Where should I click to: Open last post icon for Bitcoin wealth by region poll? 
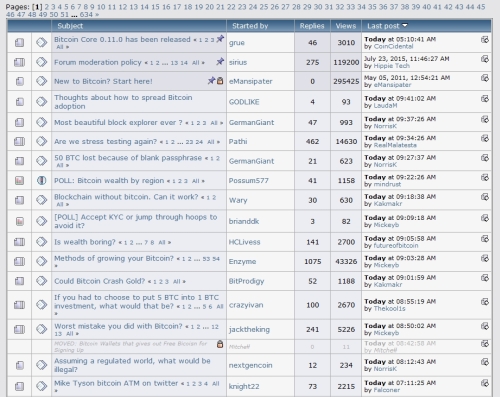(x=485, y=177)
